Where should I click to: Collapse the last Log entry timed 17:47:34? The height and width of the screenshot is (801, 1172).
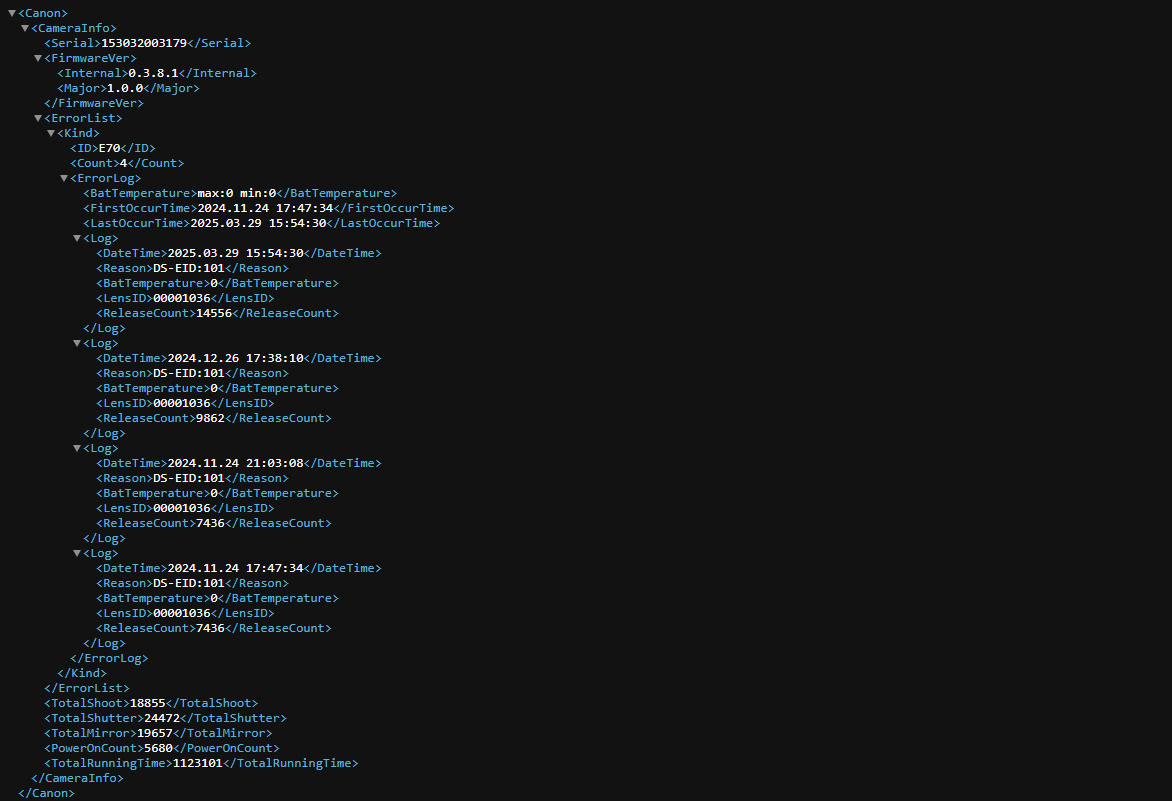click(x=77, y=554)
